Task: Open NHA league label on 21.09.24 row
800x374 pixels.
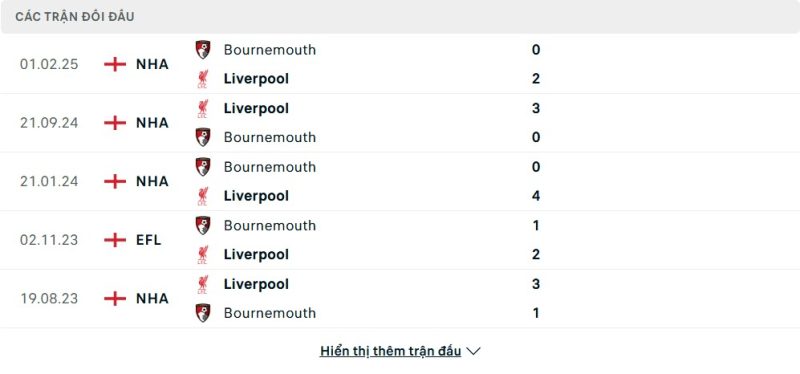Action: [x=152, y=123]
